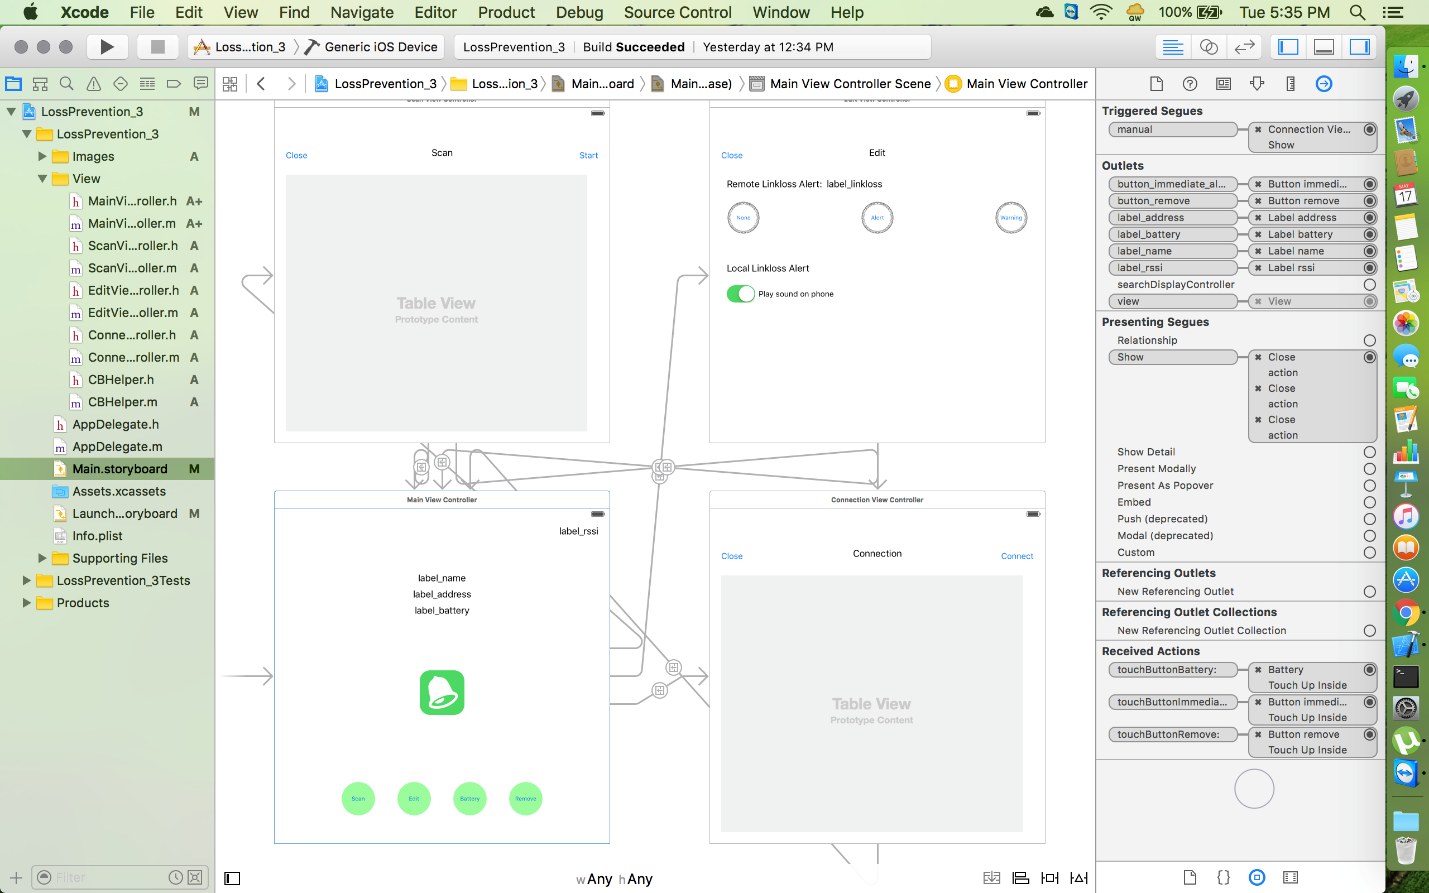Stop the running build
1429x893 pixels.
[157, 47]
